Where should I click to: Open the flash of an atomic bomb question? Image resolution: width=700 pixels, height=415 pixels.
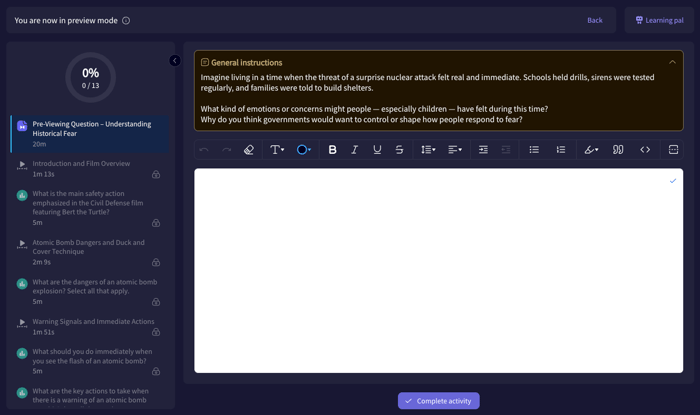(x=90, y=361)
